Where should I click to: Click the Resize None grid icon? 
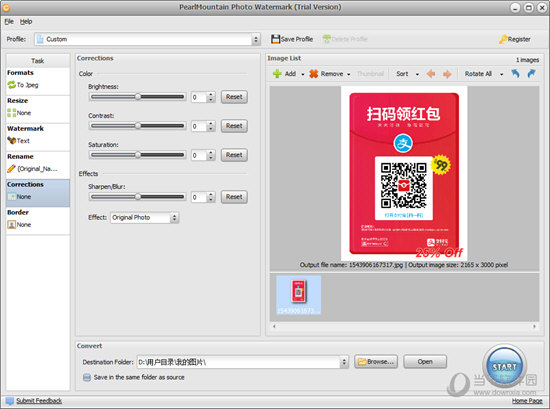click(x=12, y=113)
